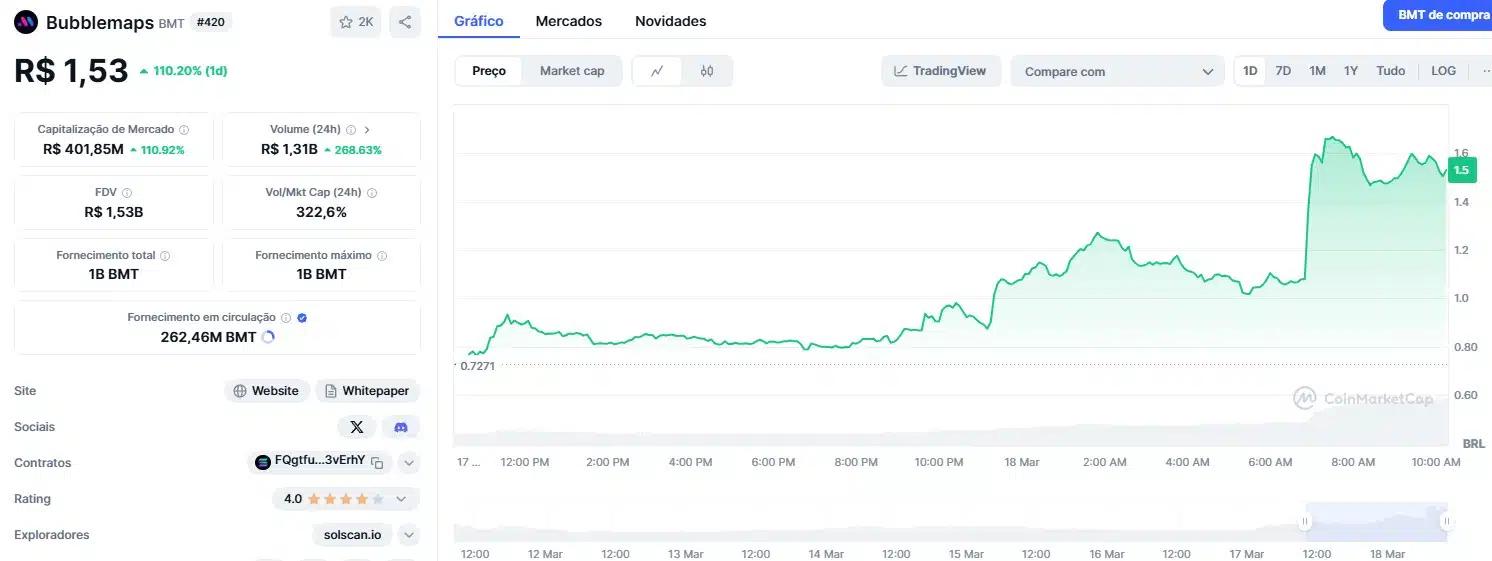Screen dimensions: 1492x561
Task: Select the Preço chart toggle
Action: pyautogui.click(x=489, y=71)
